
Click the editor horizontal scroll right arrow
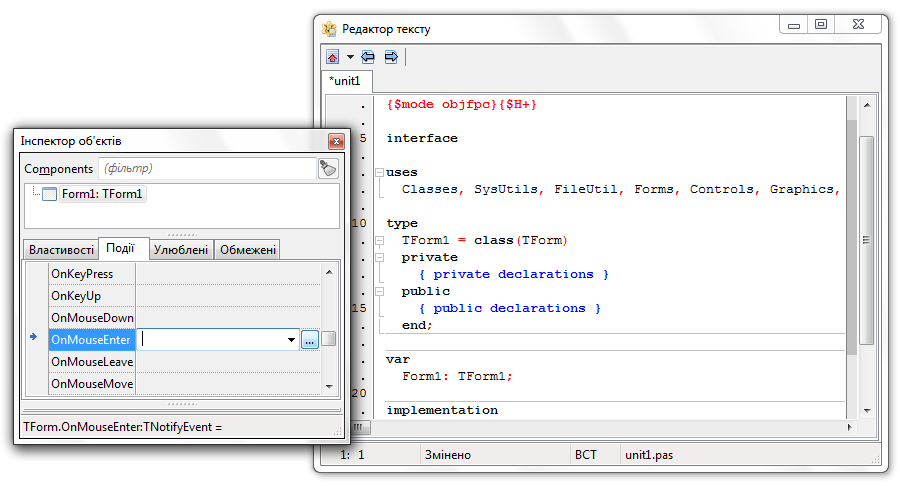850,427
